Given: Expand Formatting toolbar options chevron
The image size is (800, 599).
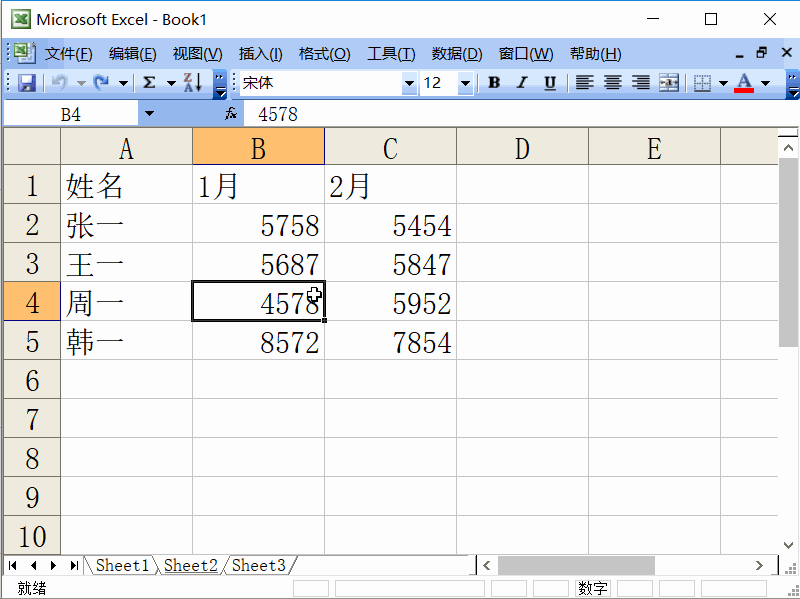Looking at the screenshot, I should [x=792, y=85].
